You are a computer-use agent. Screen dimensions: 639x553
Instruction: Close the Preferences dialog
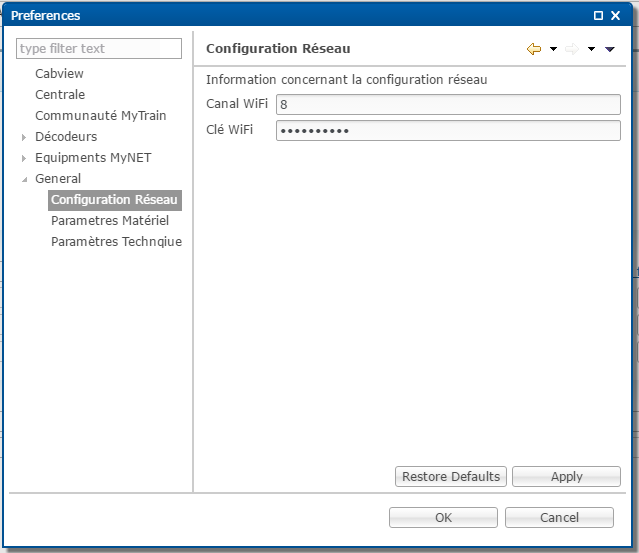tap(615, 15)
